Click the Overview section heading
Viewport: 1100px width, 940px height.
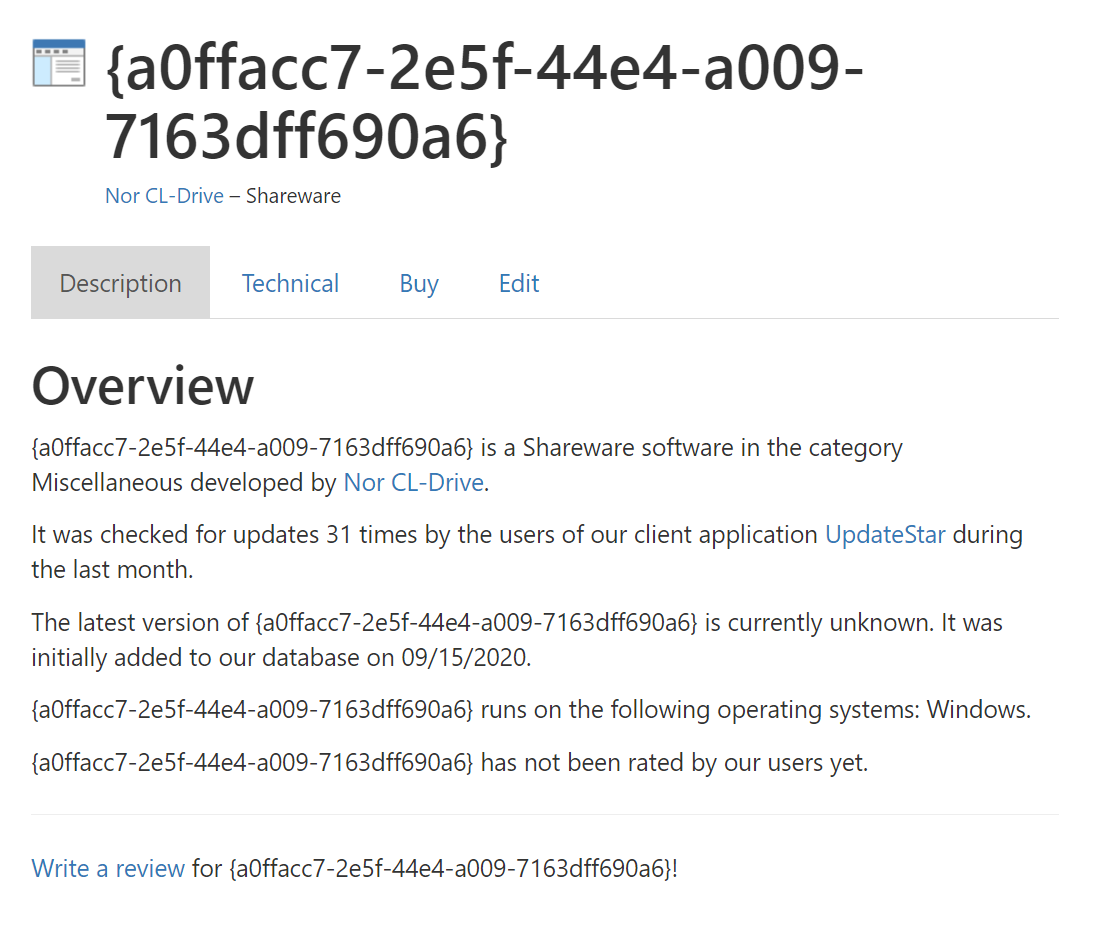coord(143,386)
